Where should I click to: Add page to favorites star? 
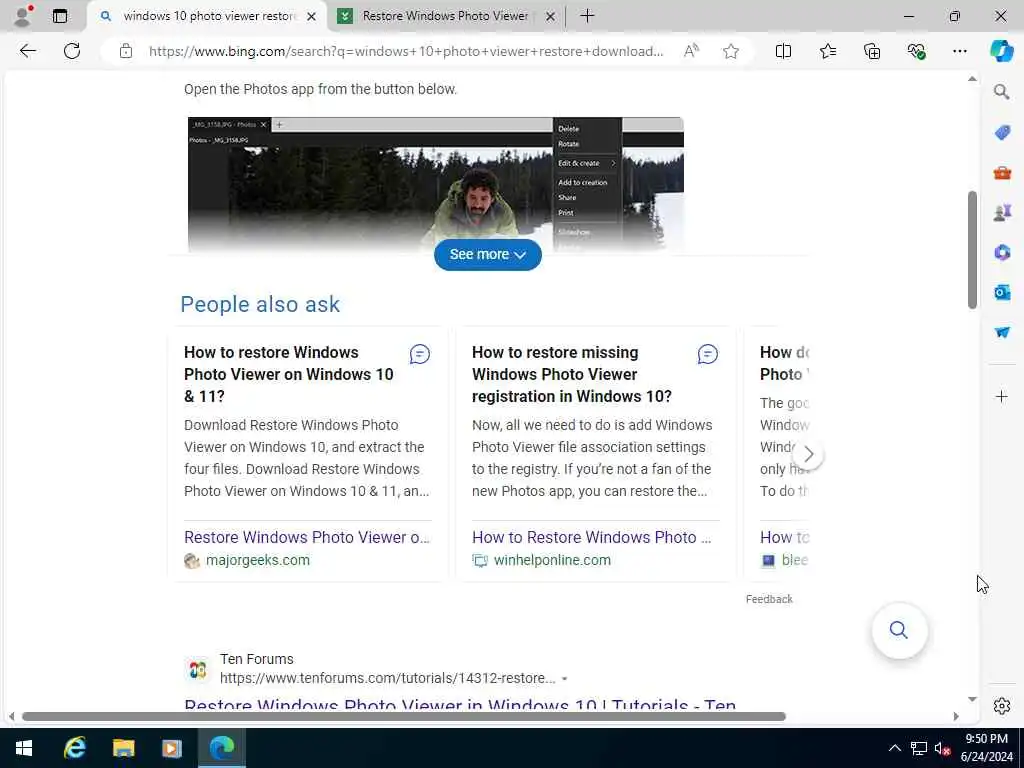[731, 51]
